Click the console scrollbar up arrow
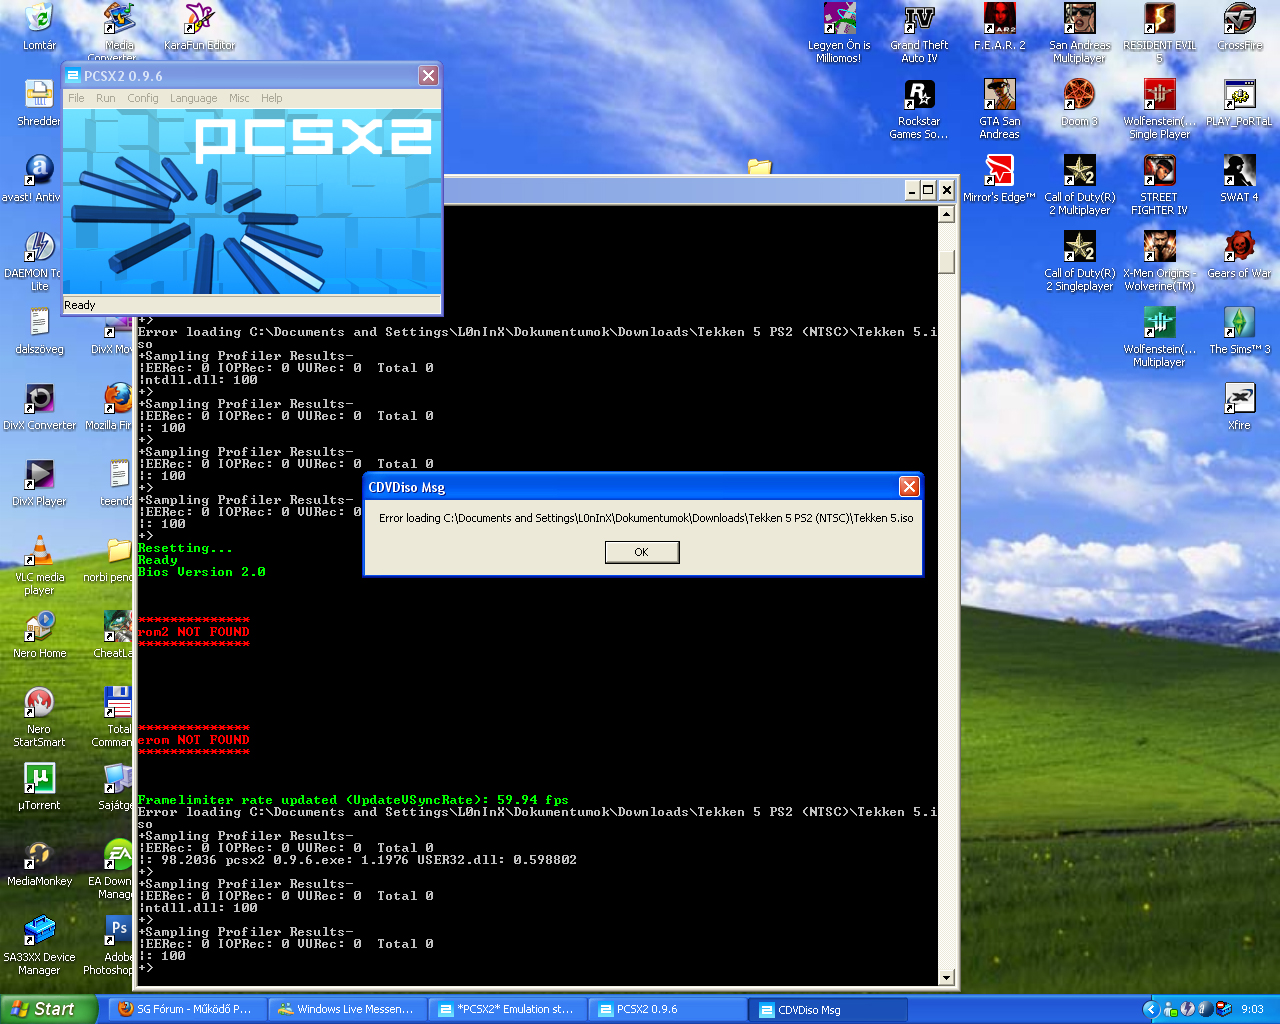This screenshot has width=1280, height=1024. [x=946, y=214]
